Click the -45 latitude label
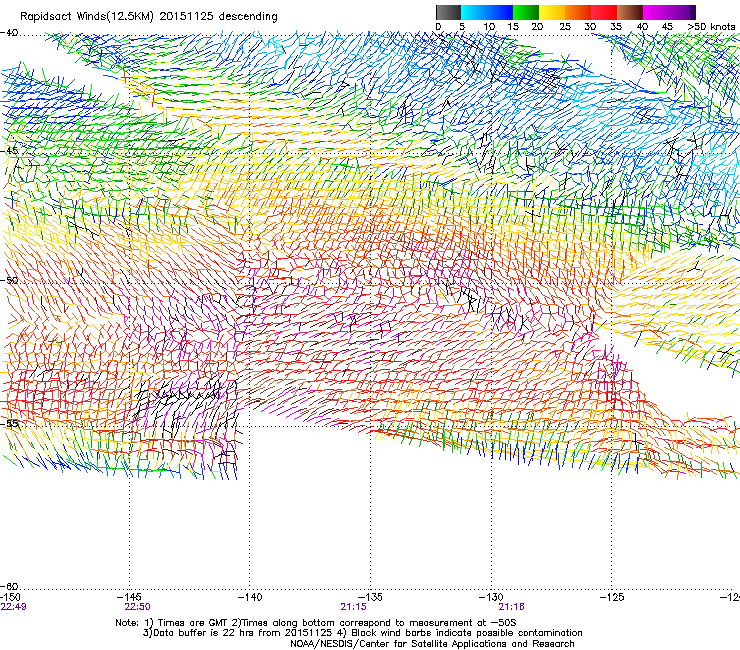 point(9,151)
